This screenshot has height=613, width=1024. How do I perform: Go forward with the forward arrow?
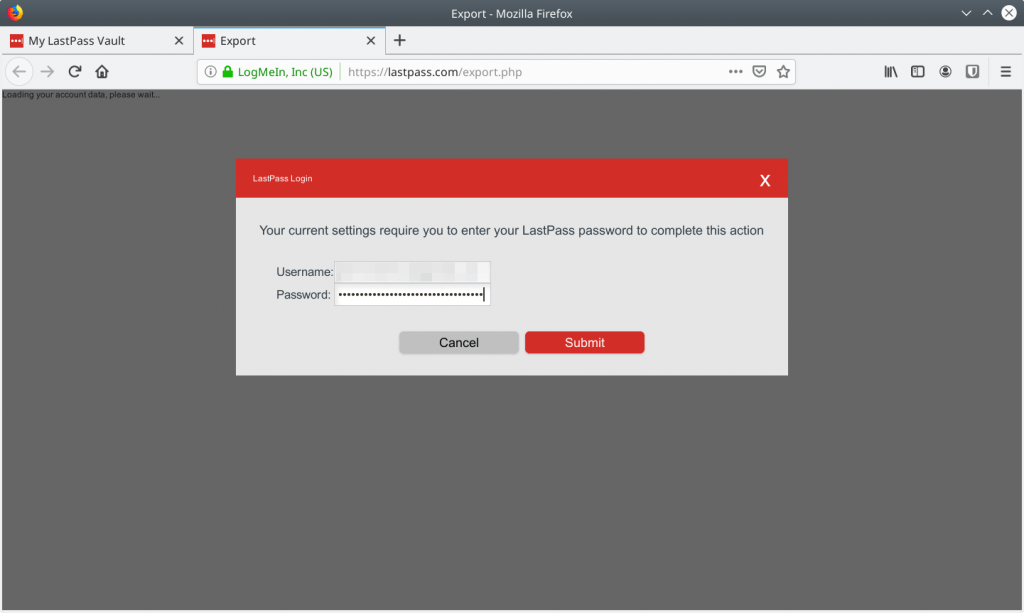(x=47, y=72)
